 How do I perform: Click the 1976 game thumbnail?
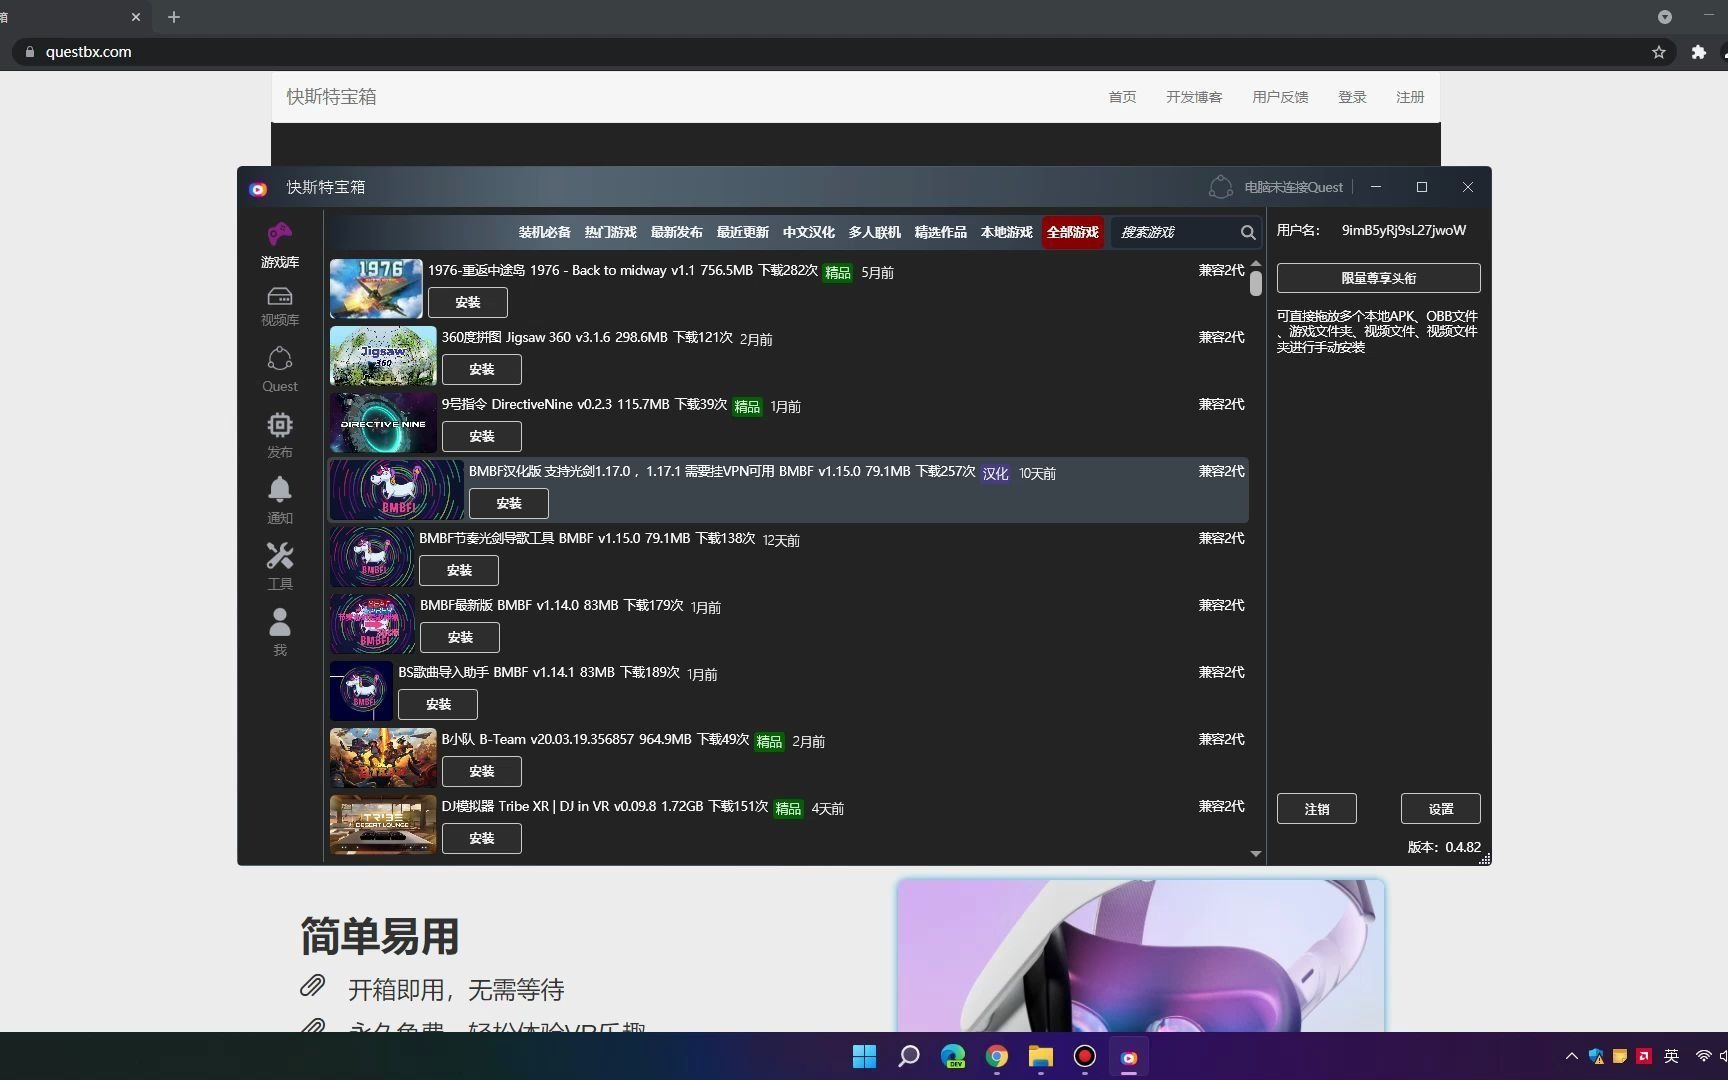point(376,289)
